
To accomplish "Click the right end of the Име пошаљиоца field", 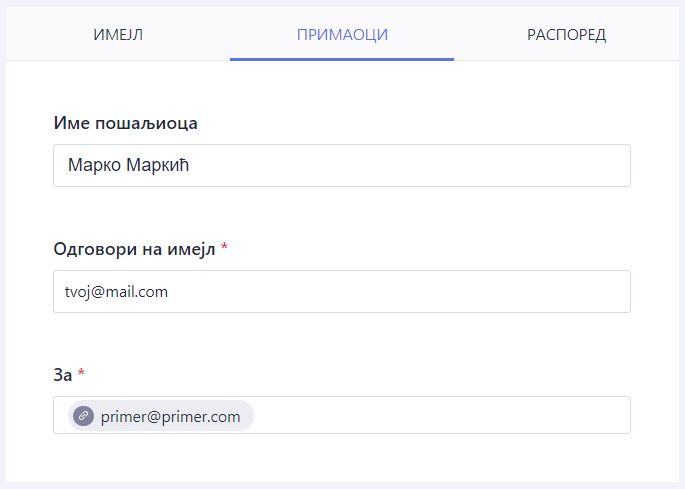I will pyautogui.click(x=616, y=165).
